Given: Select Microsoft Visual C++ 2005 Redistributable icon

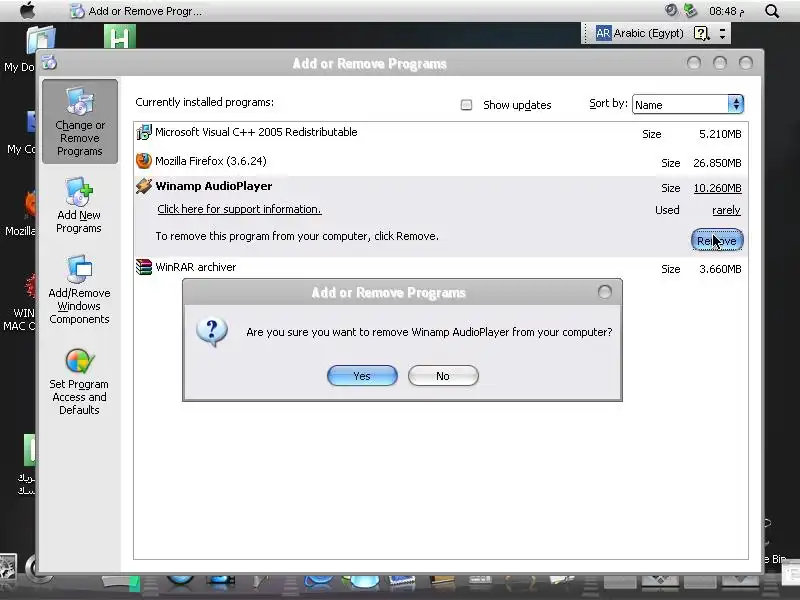Looking at the screenshot, I should point(144,132).
